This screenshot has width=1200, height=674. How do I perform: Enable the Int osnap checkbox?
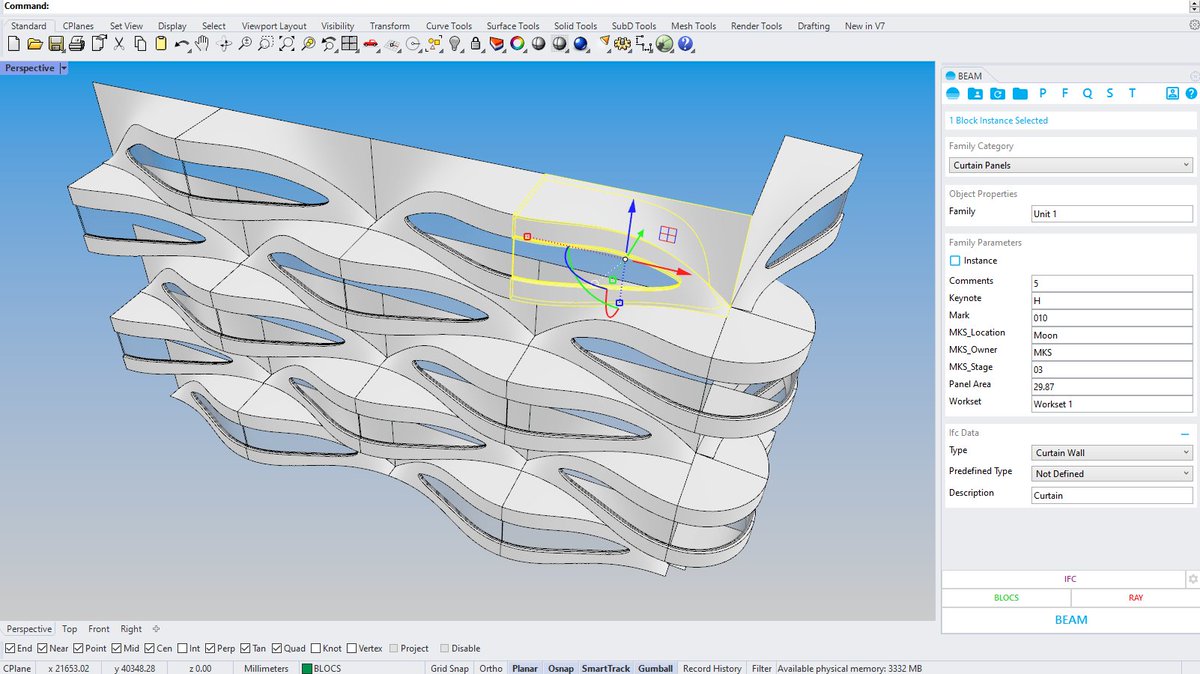click(x=182, y=648)
